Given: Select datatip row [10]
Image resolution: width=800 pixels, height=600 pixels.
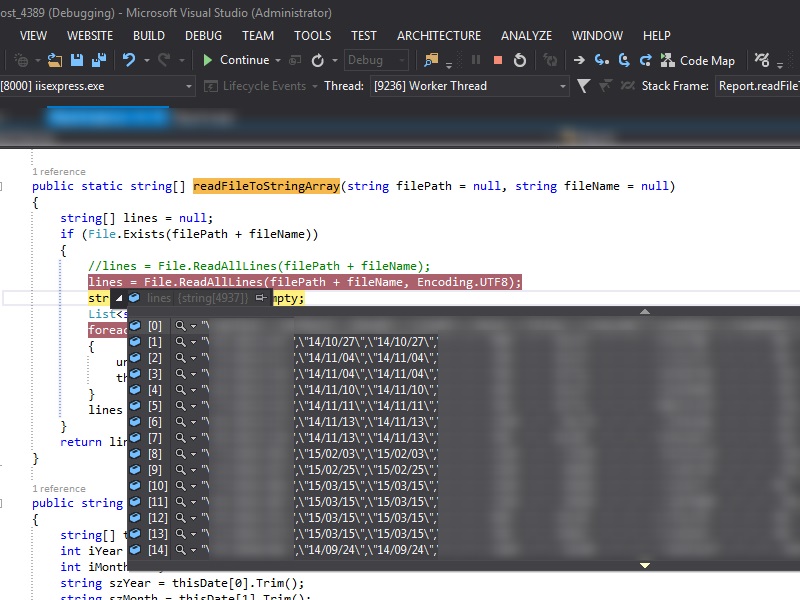Looking at the screenshot, I should tap(463, 486).
